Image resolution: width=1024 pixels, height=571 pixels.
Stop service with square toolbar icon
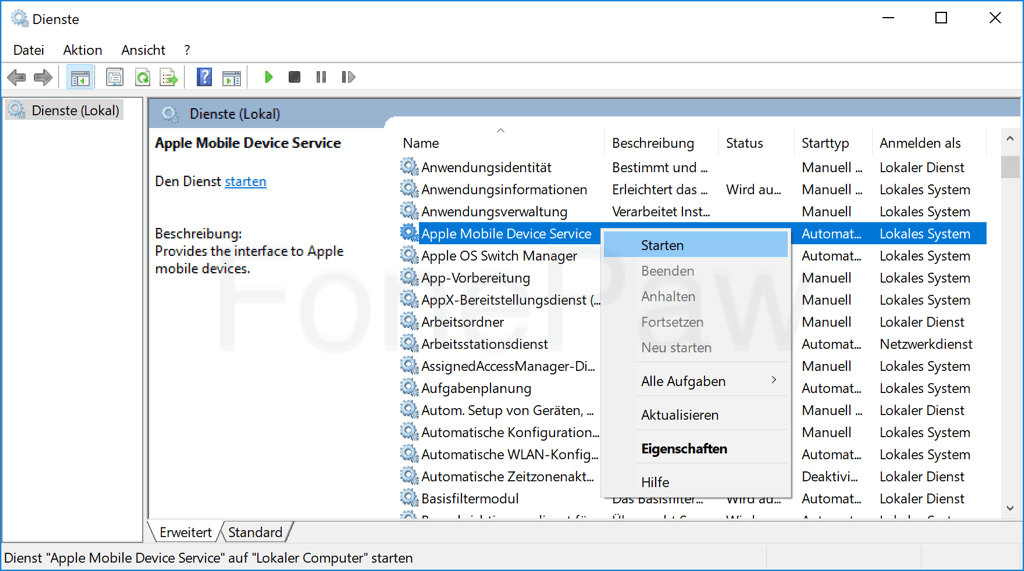tap(295, 77)
